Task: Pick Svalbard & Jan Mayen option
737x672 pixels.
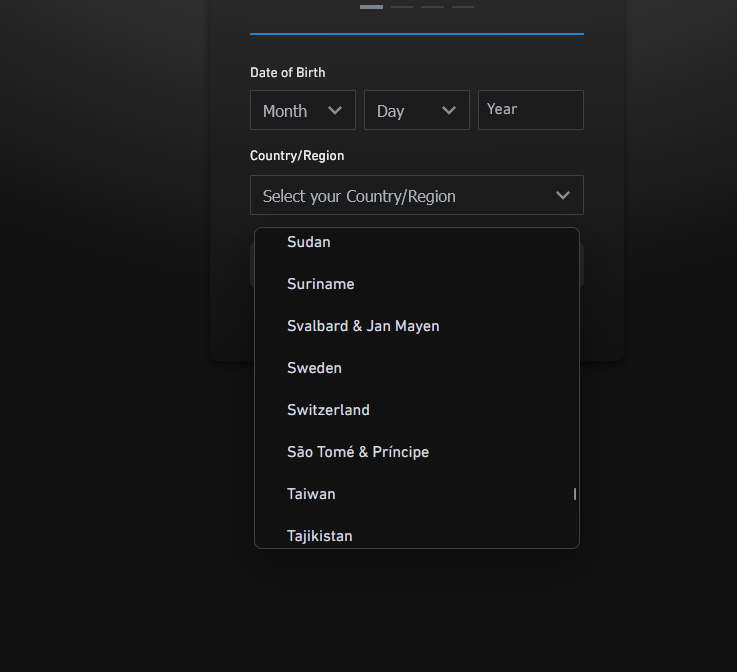Action: pyautogui.click(x=363, y=326)
